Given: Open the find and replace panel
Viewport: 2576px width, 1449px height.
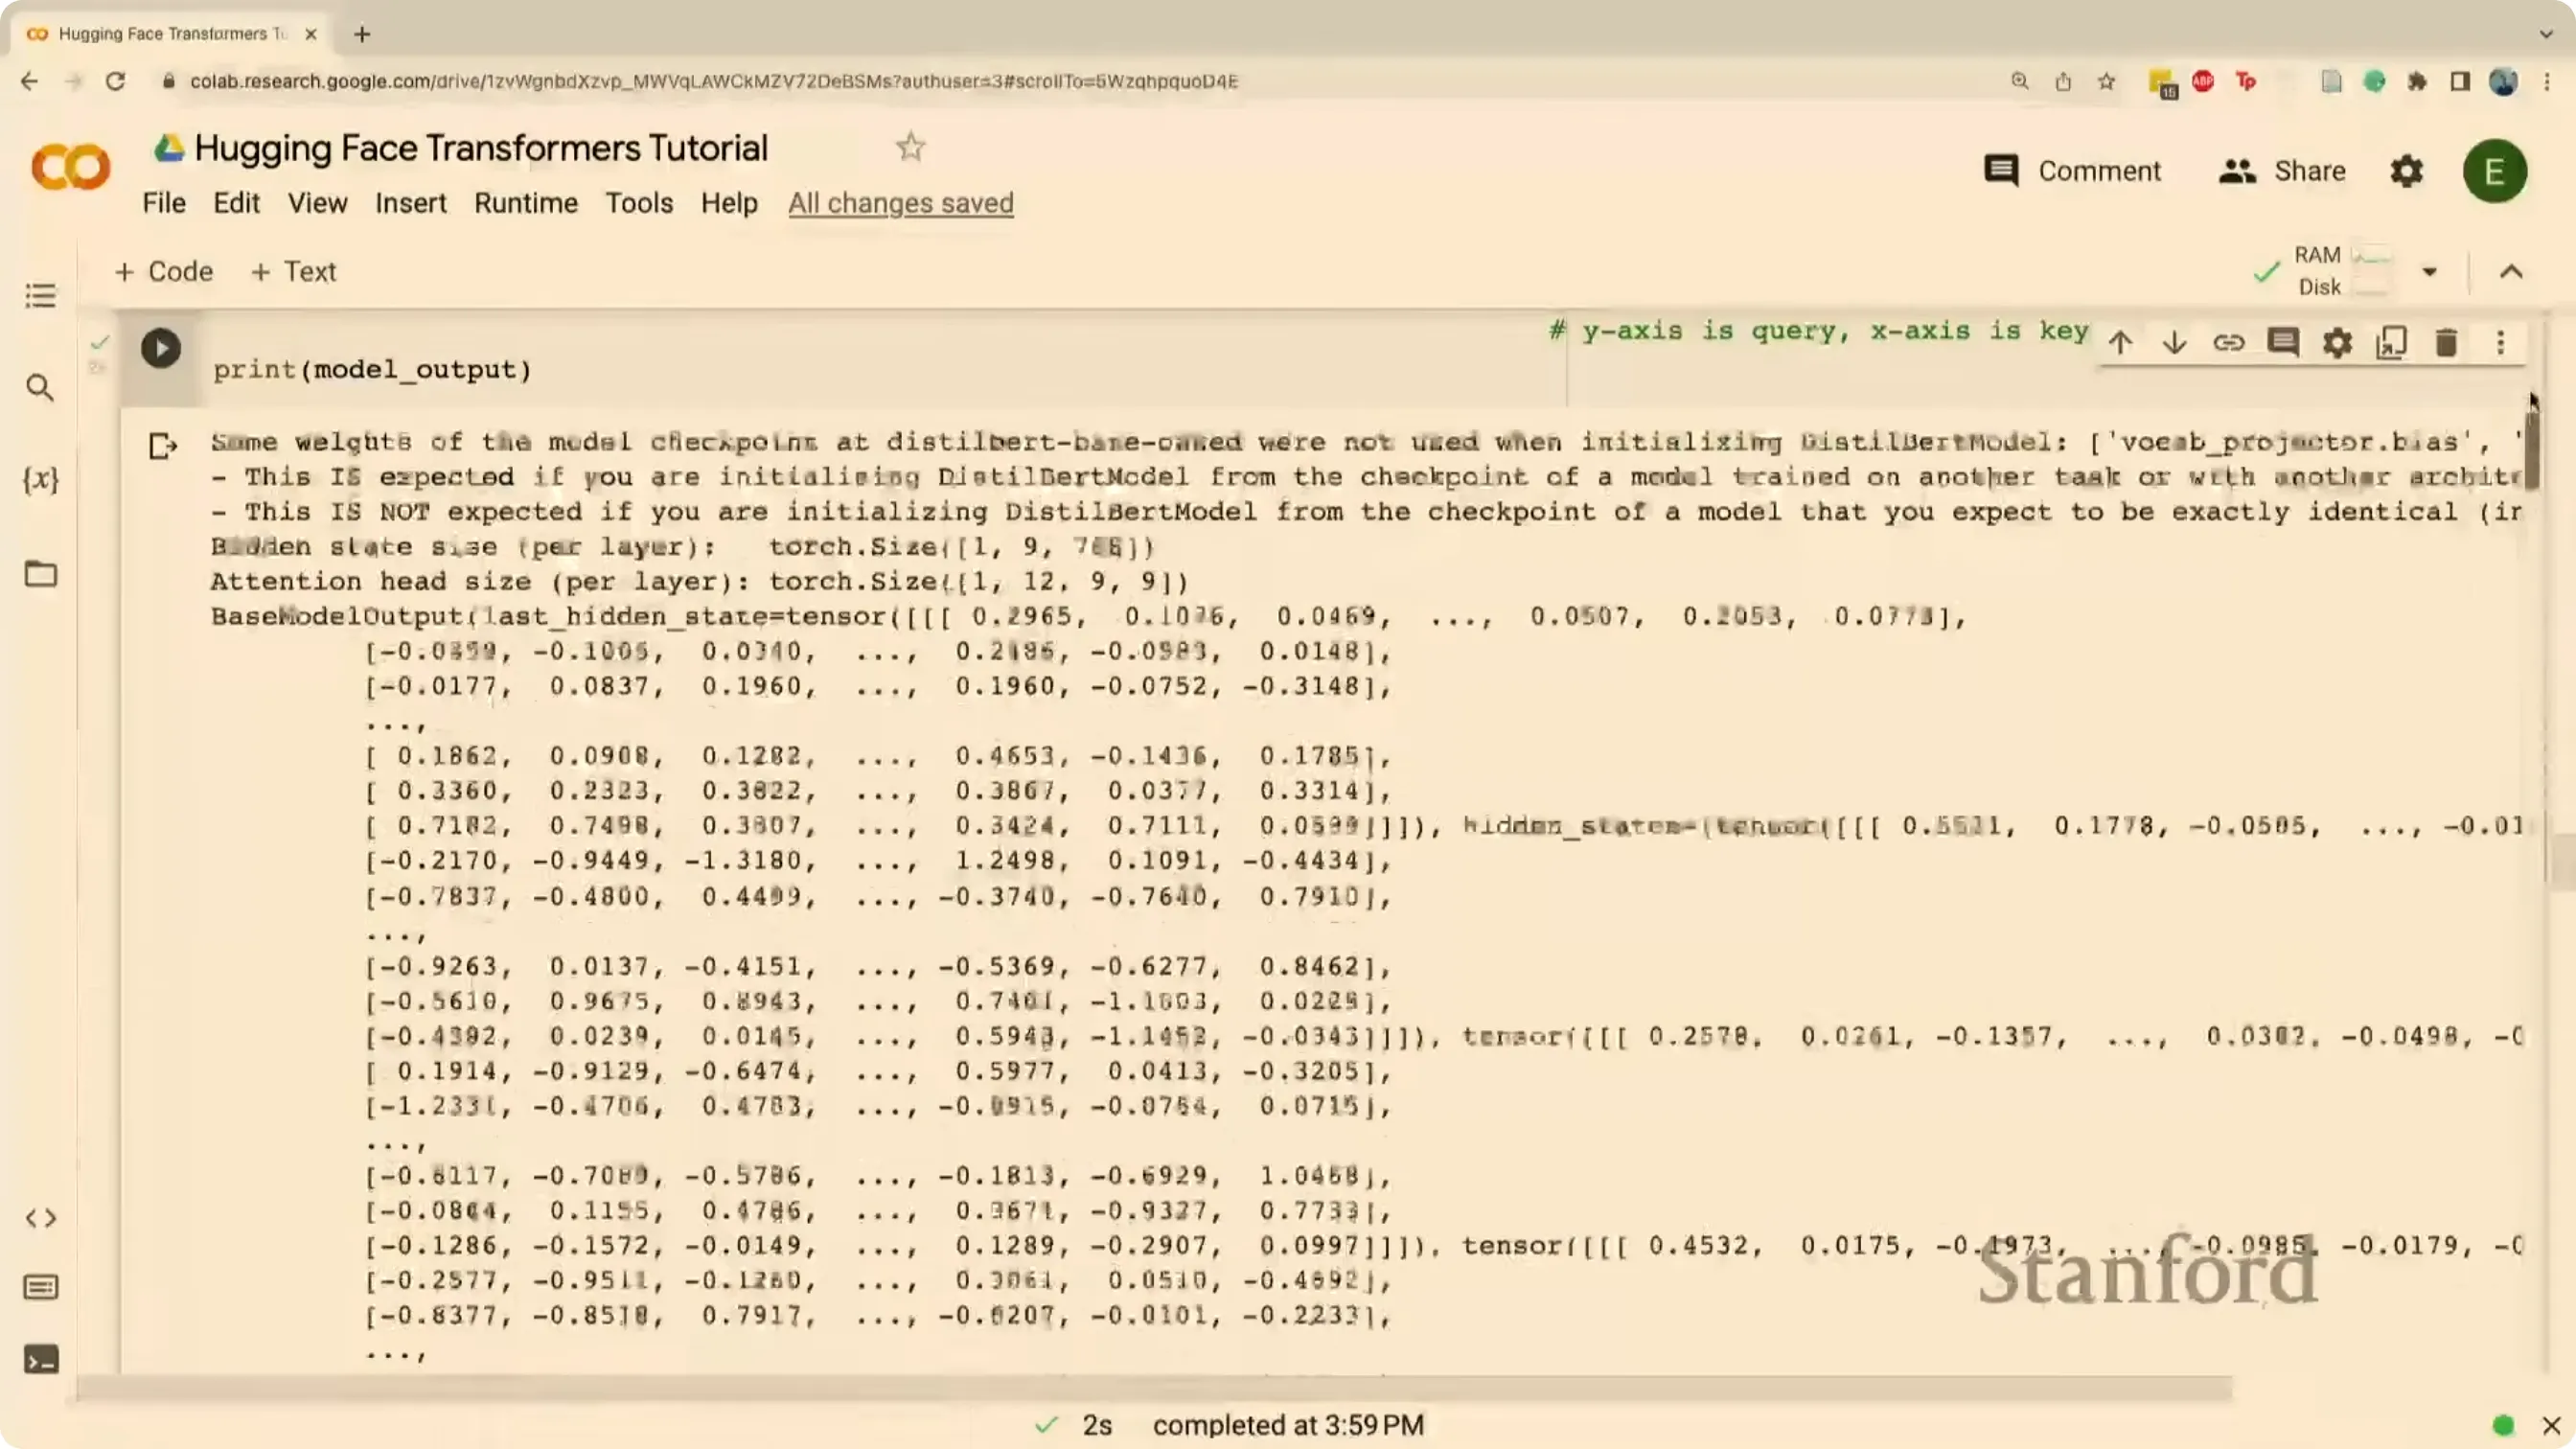Looking at the screenshot, I should [40, 387].
